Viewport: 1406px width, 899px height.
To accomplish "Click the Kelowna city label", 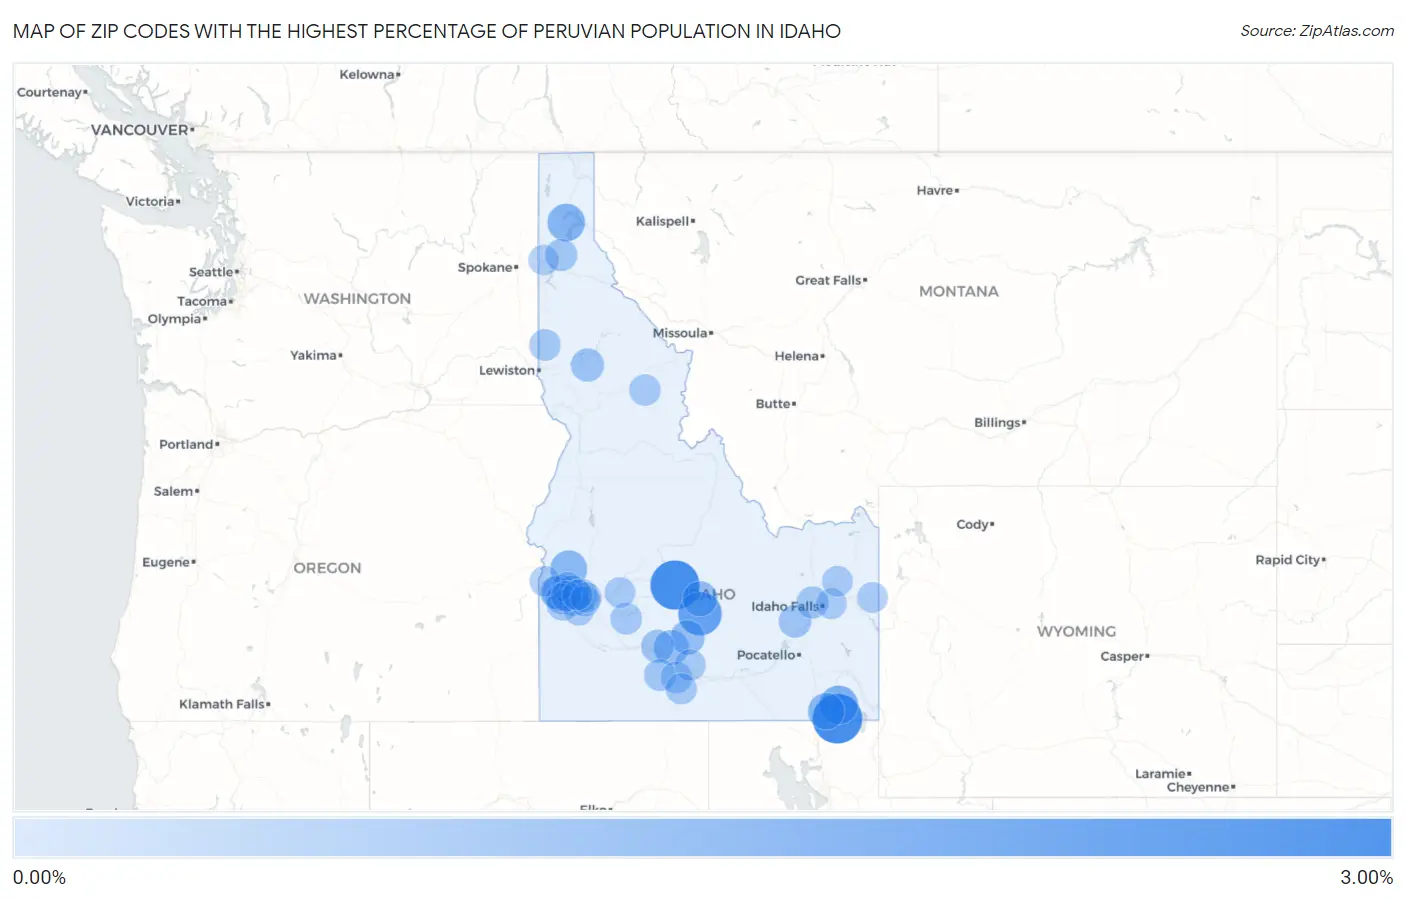I will pyautogui.click(x=367, y=74).
